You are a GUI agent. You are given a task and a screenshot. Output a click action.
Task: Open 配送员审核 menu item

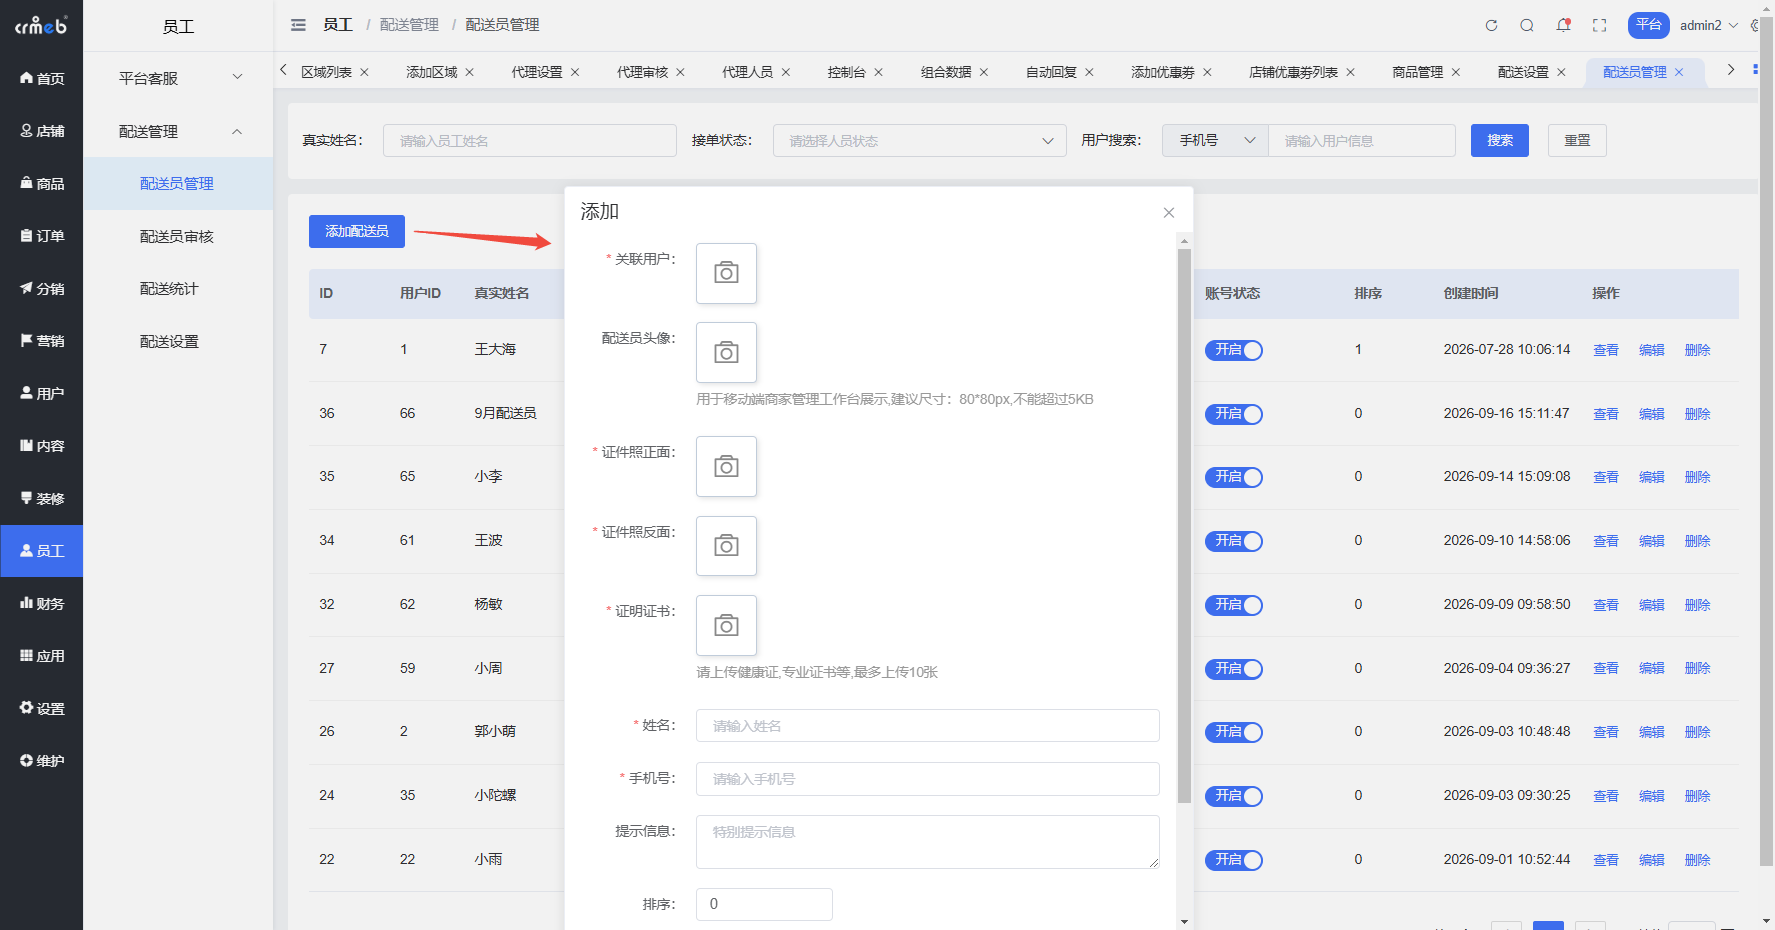[178, 236]
